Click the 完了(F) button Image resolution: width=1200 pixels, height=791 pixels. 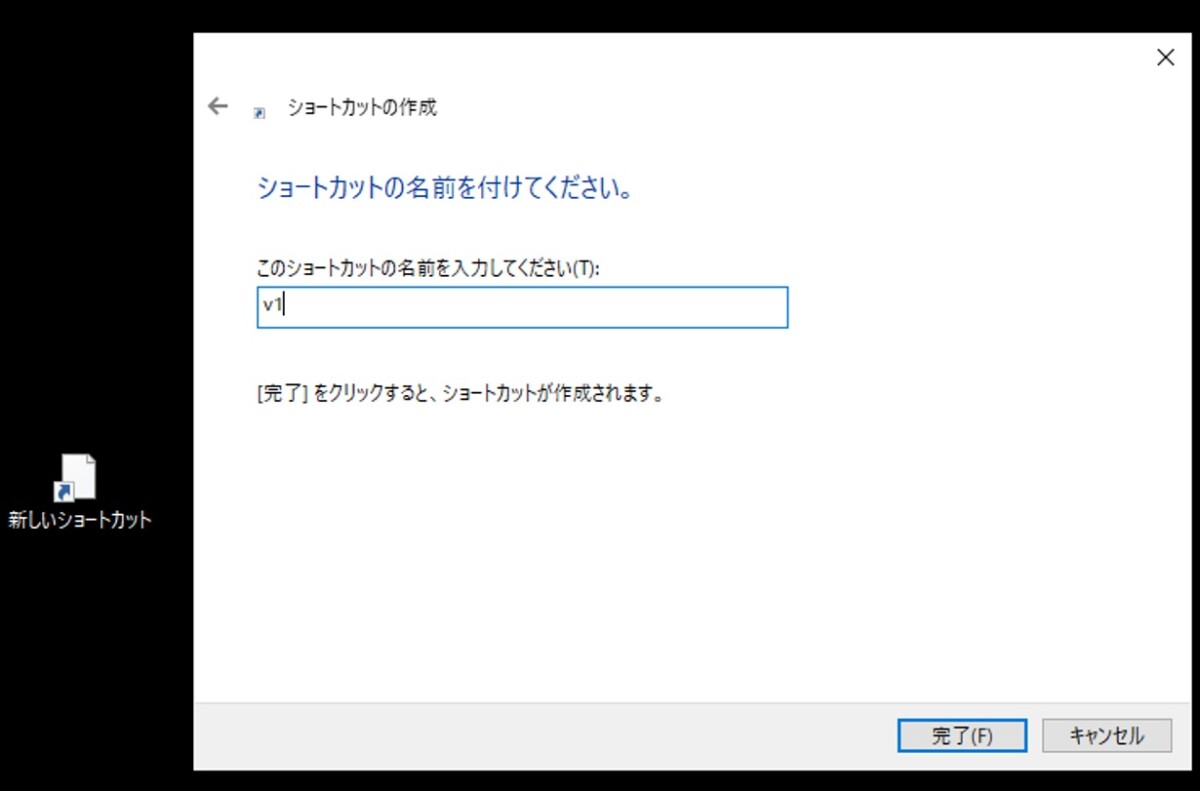(962, 736)
